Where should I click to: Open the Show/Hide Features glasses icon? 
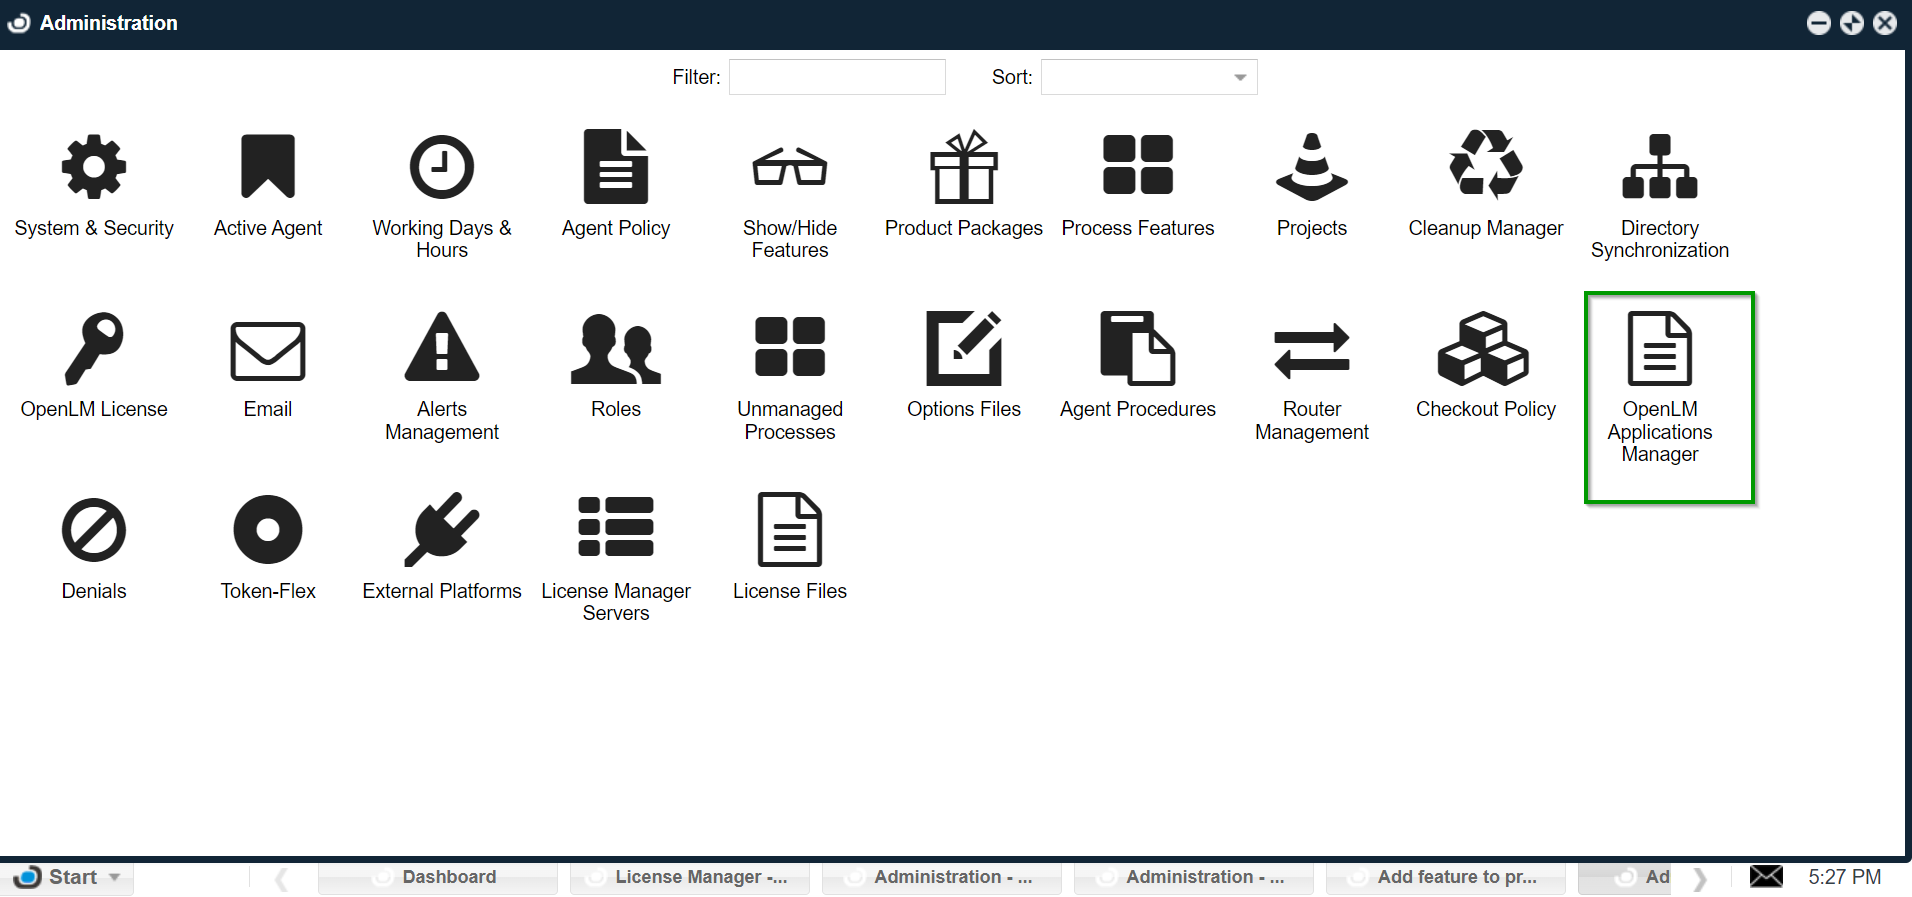coord(789,168)
